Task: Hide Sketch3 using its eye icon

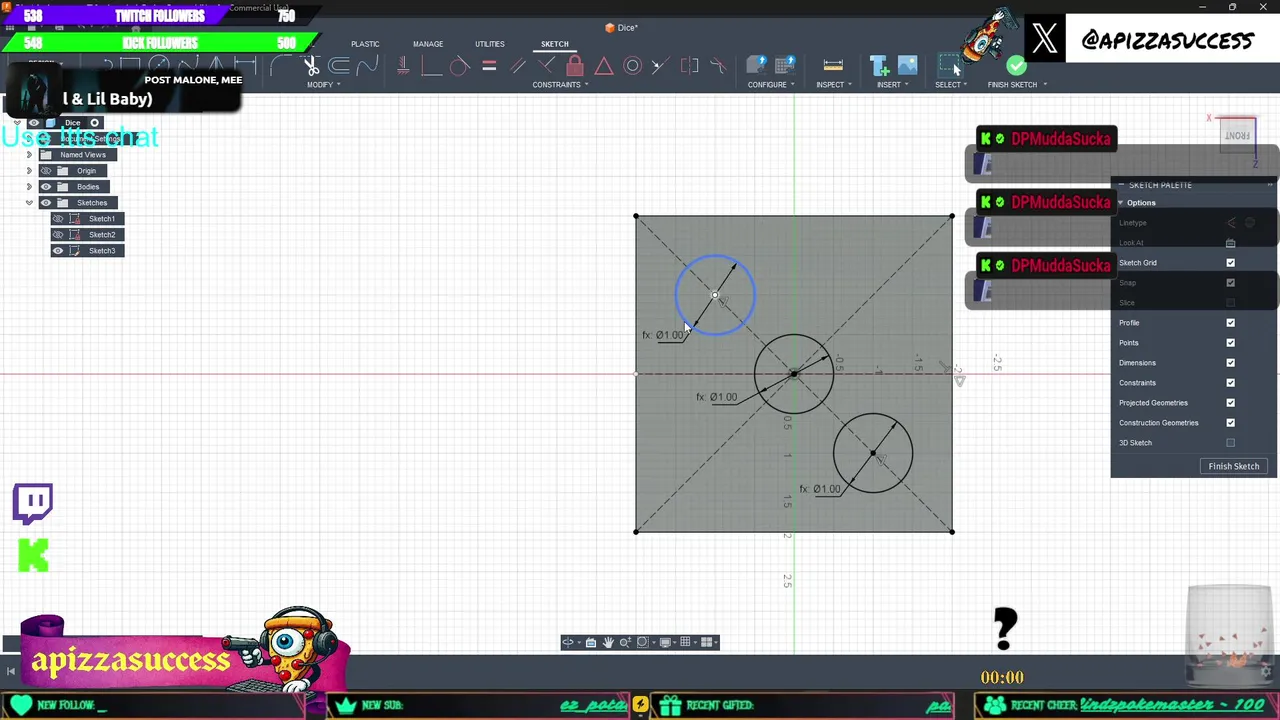Action: [58, 251]
